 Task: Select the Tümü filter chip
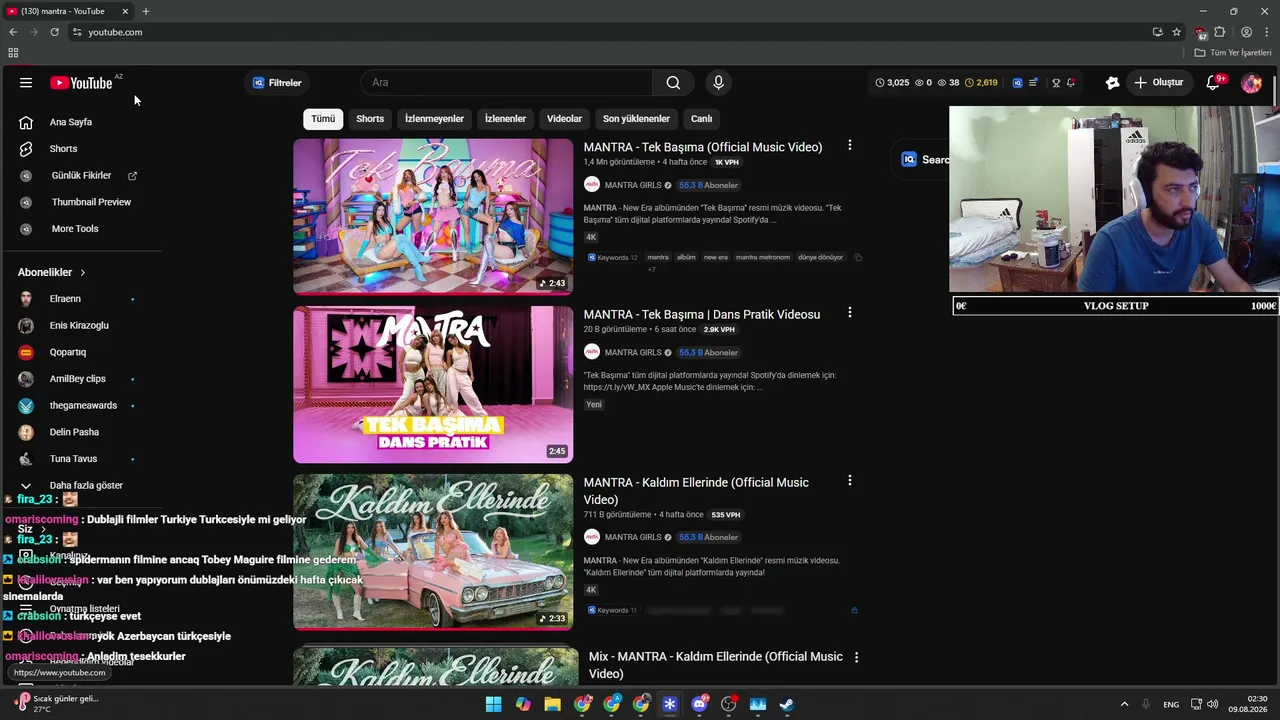coord(323,119)
